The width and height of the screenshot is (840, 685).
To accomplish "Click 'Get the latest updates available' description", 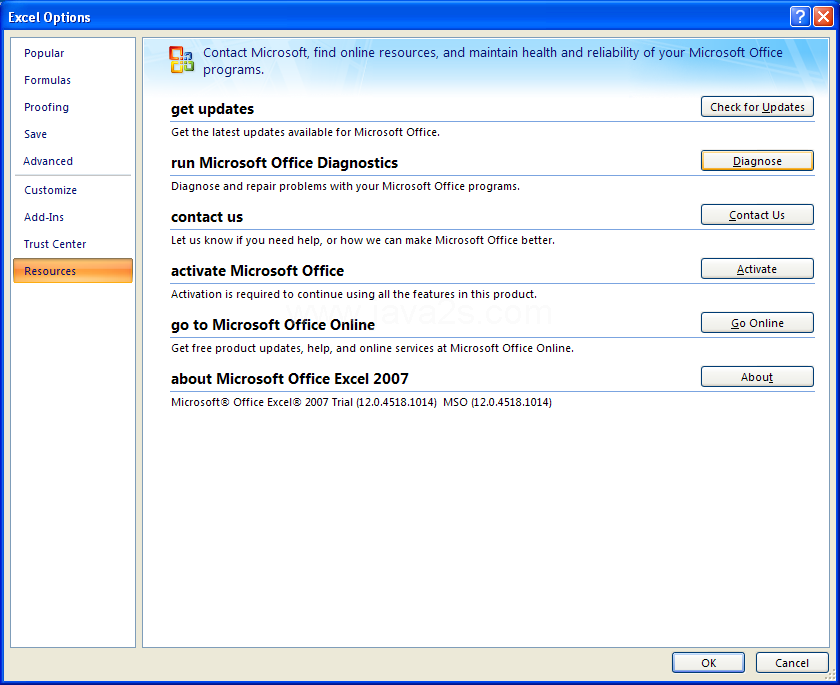I will (x=305, y=132).
